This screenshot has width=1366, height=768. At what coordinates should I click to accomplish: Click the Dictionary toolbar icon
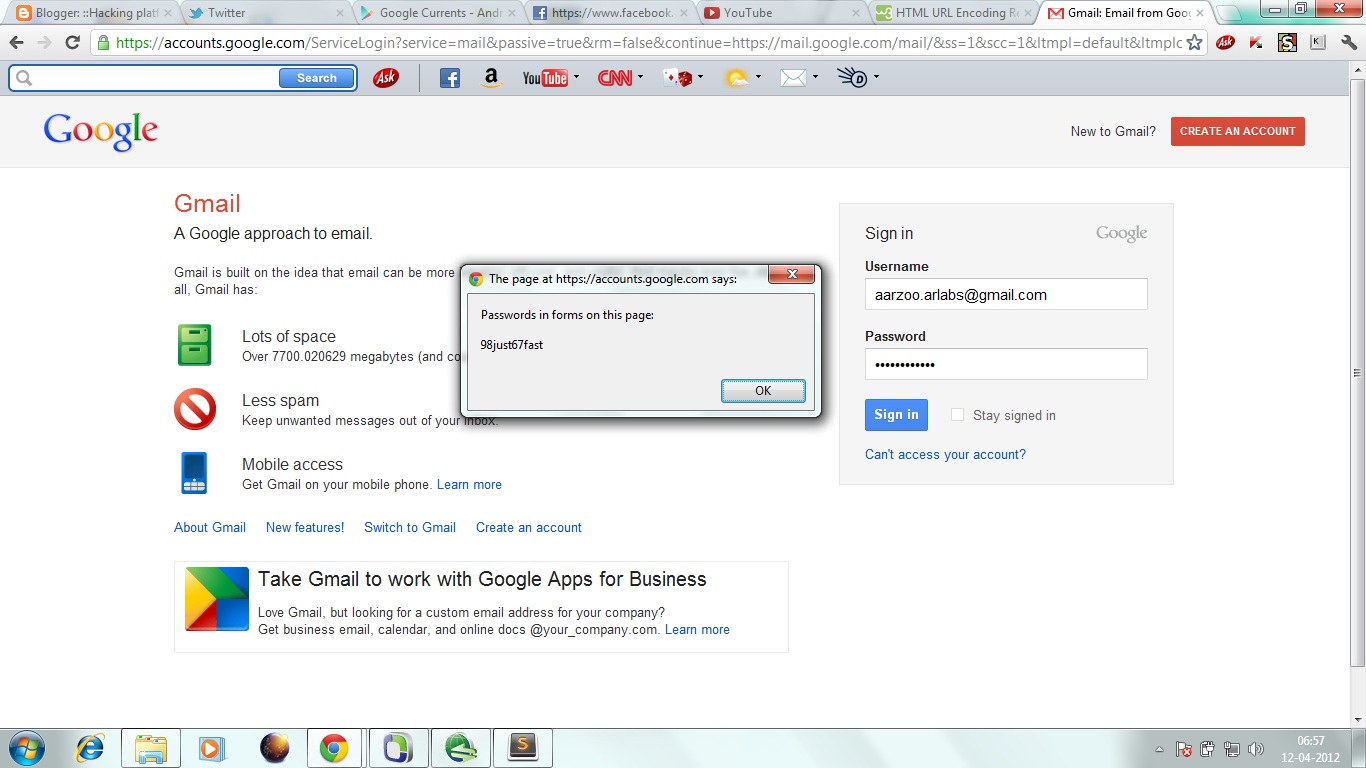pos(853,78)
